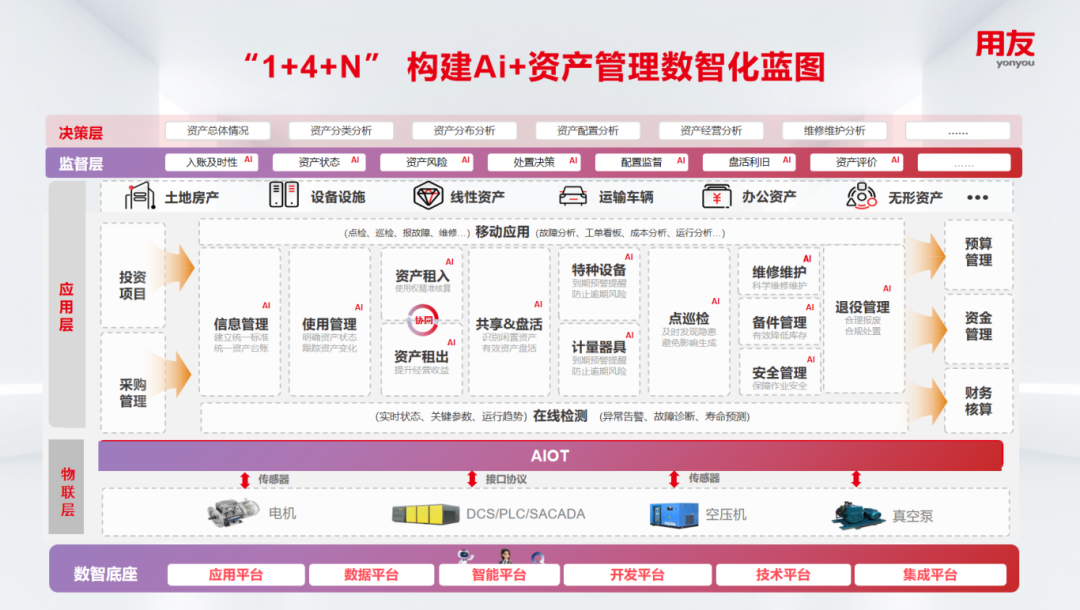This screenshot has width=1080, height=610.
Task: Open 资产总体情况 in the 决策层 row
Action: pyautogui.click(x=217, y=131)
